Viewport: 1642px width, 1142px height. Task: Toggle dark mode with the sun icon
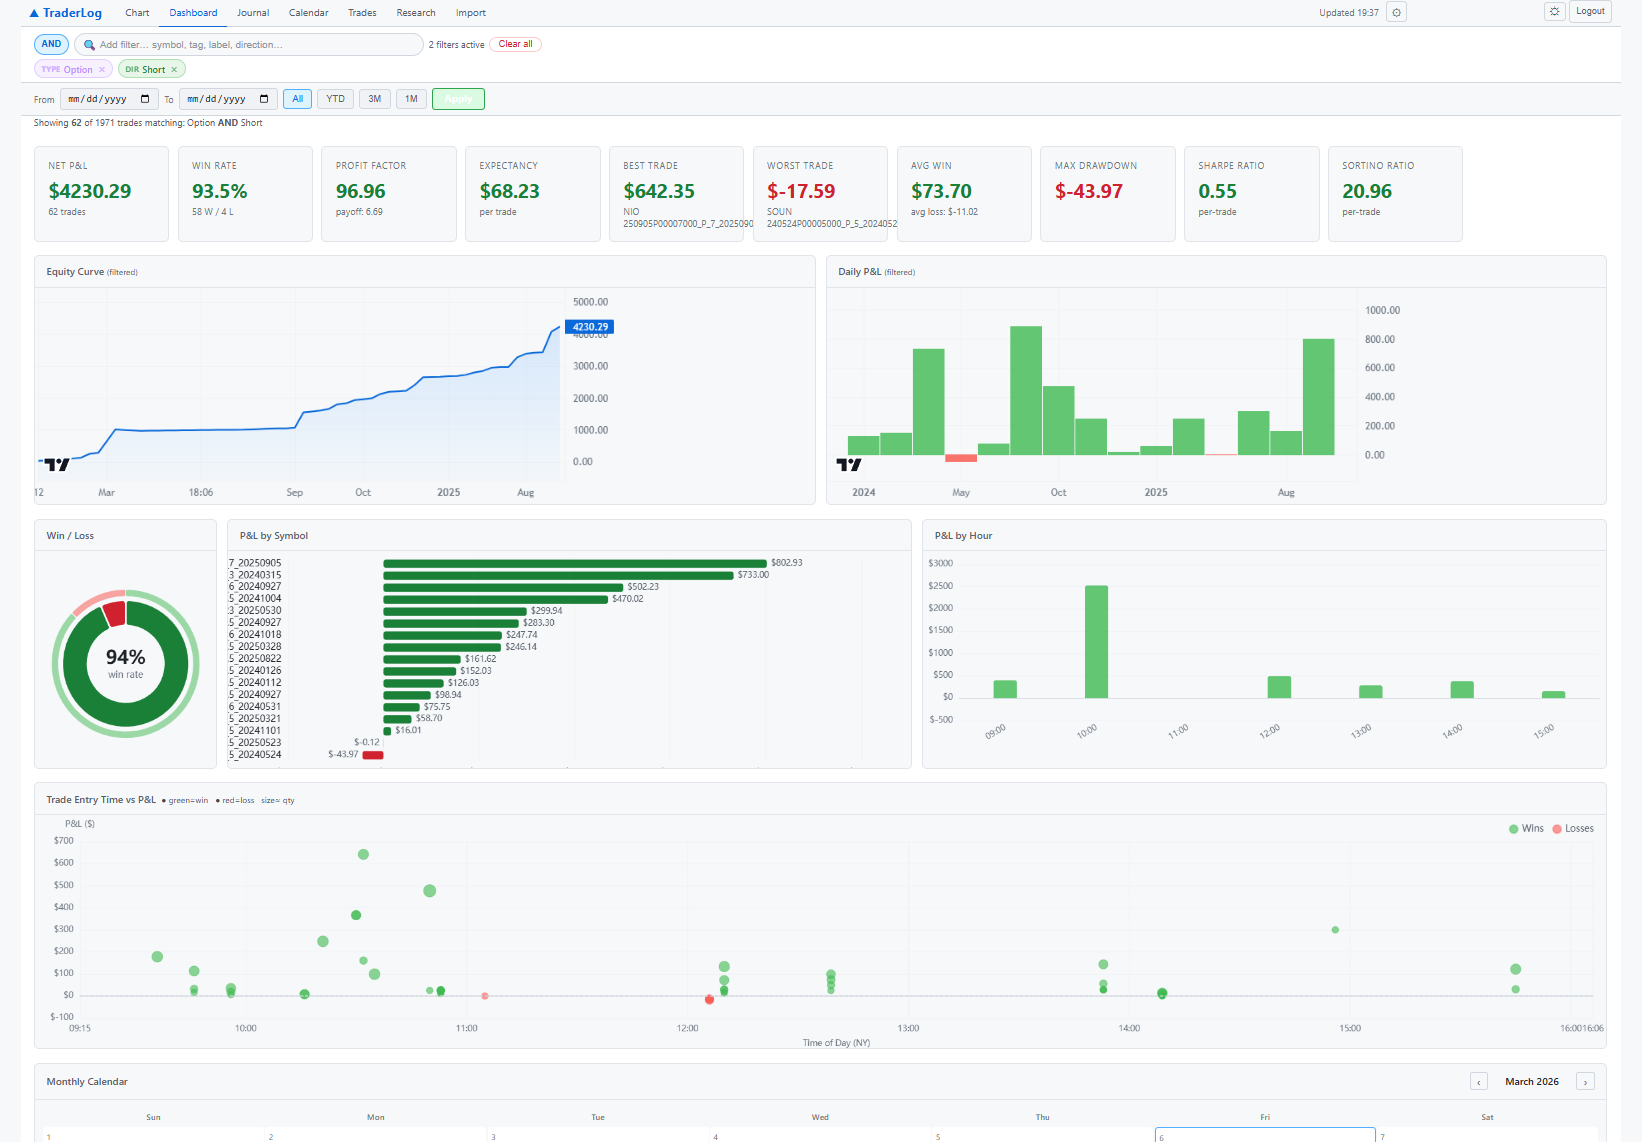click(x=1554, y=11)
